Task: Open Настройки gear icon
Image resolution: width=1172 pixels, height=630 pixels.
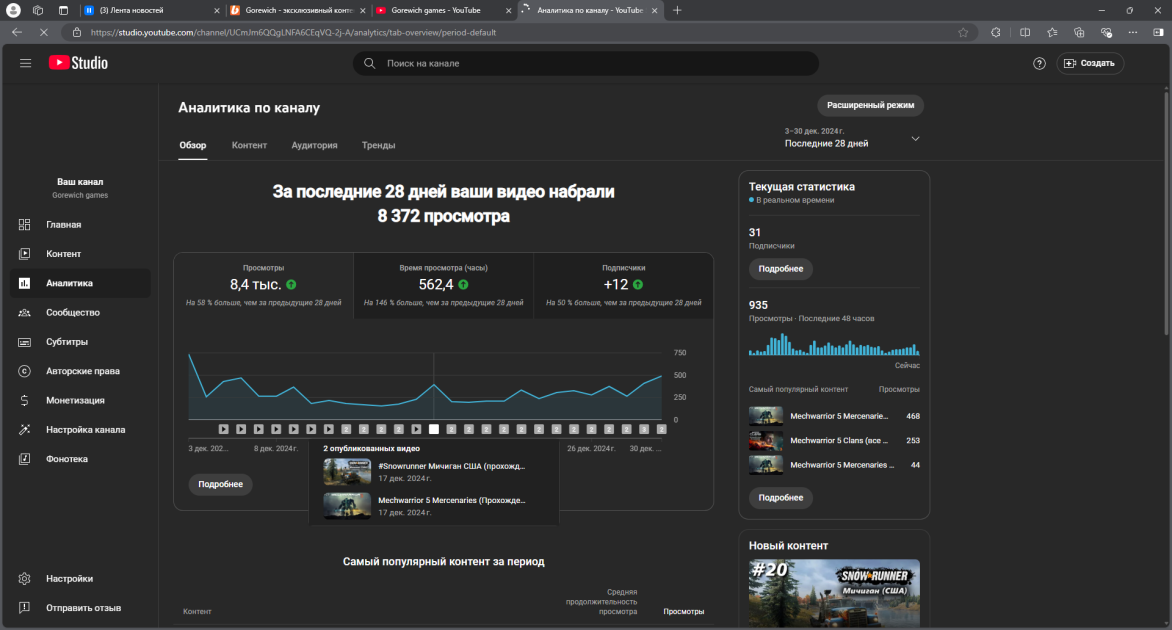Action: [x=25, y=578]
